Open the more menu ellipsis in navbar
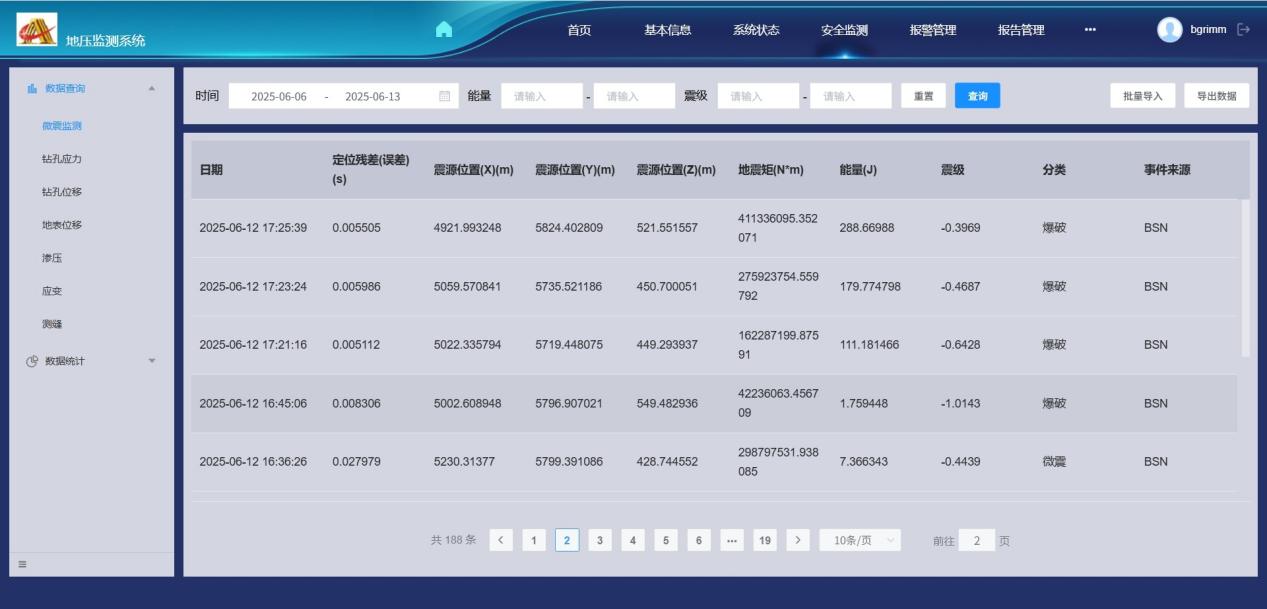Screen dimensions: 1267x609 [x=1090, y=30]
